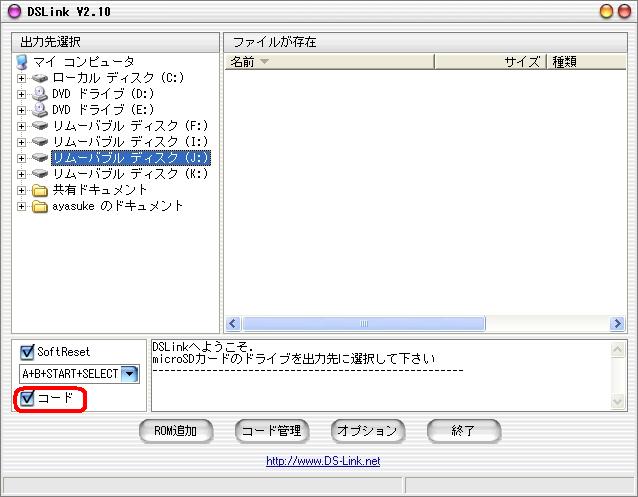
Task: Visit the http://www.DS-Link.net link
Action: (323, 461)
